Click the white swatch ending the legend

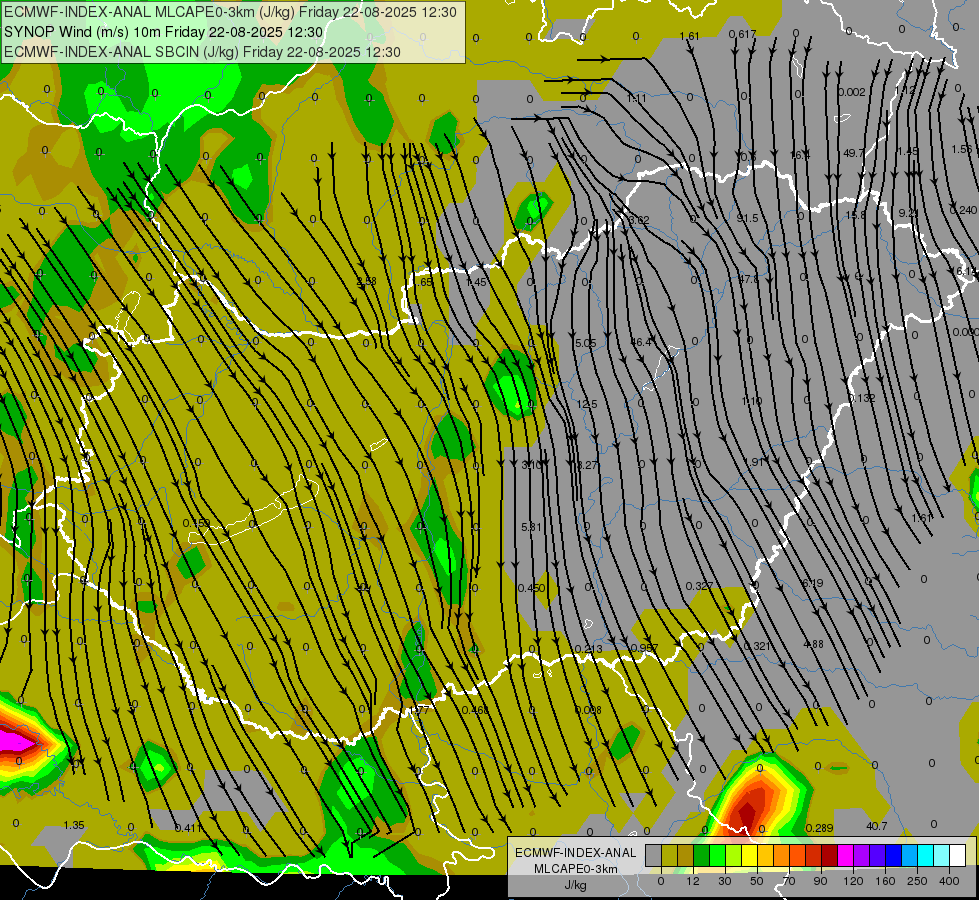pyautogui.click(x=957, y=855)
